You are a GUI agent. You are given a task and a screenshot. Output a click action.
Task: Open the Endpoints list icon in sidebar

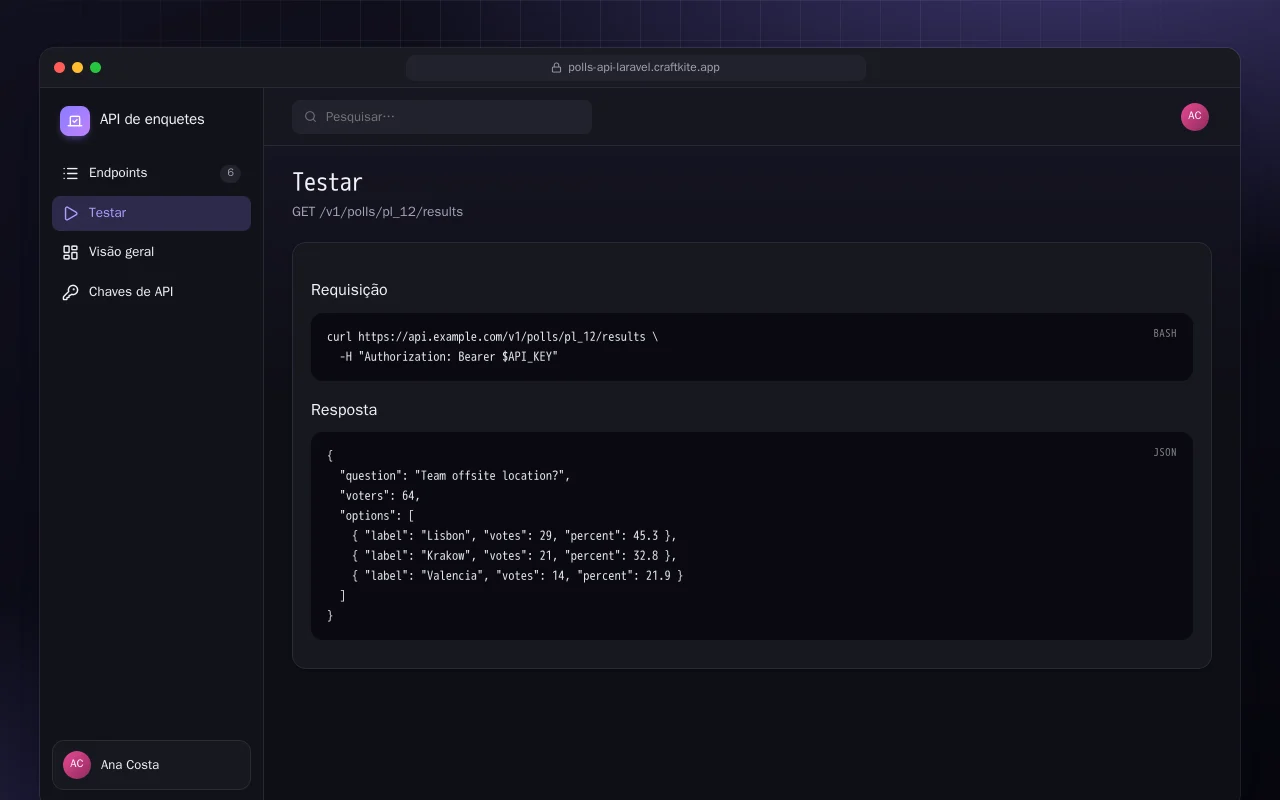tap(70, 173)
